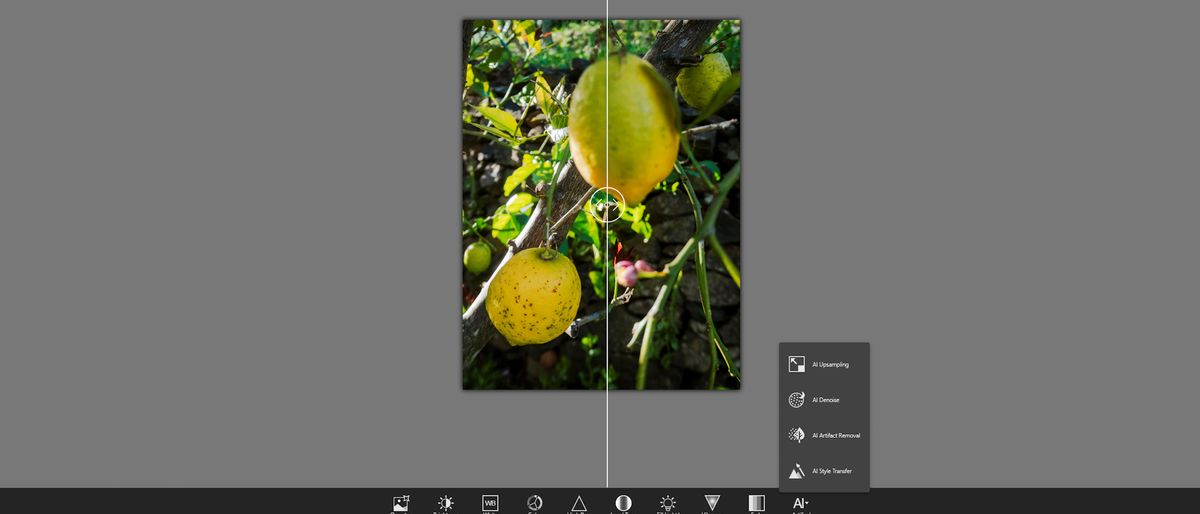
Task: Select AI Artifact Removal menu entry
Action: [824, 435]
